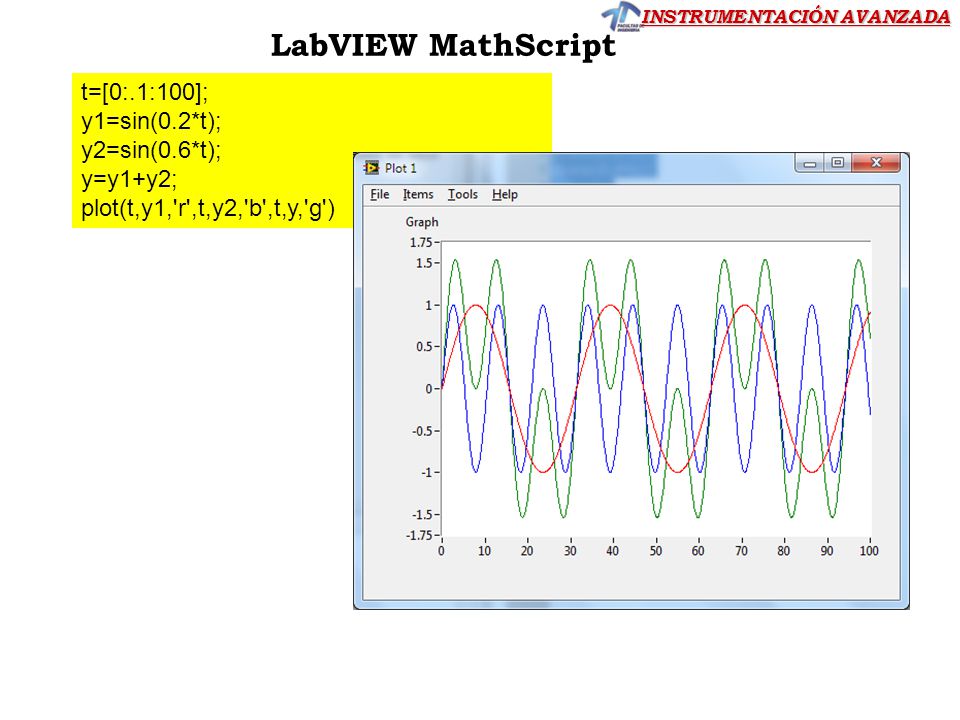Click the 20 x-axis tick label

pos(527,551)
